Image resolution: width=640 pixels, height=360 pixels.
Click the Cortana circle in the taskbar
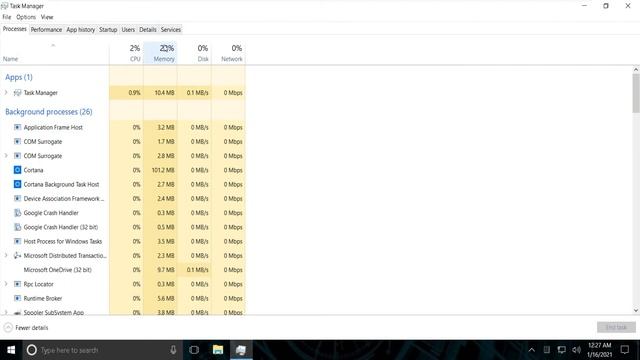tap(31, 350)
